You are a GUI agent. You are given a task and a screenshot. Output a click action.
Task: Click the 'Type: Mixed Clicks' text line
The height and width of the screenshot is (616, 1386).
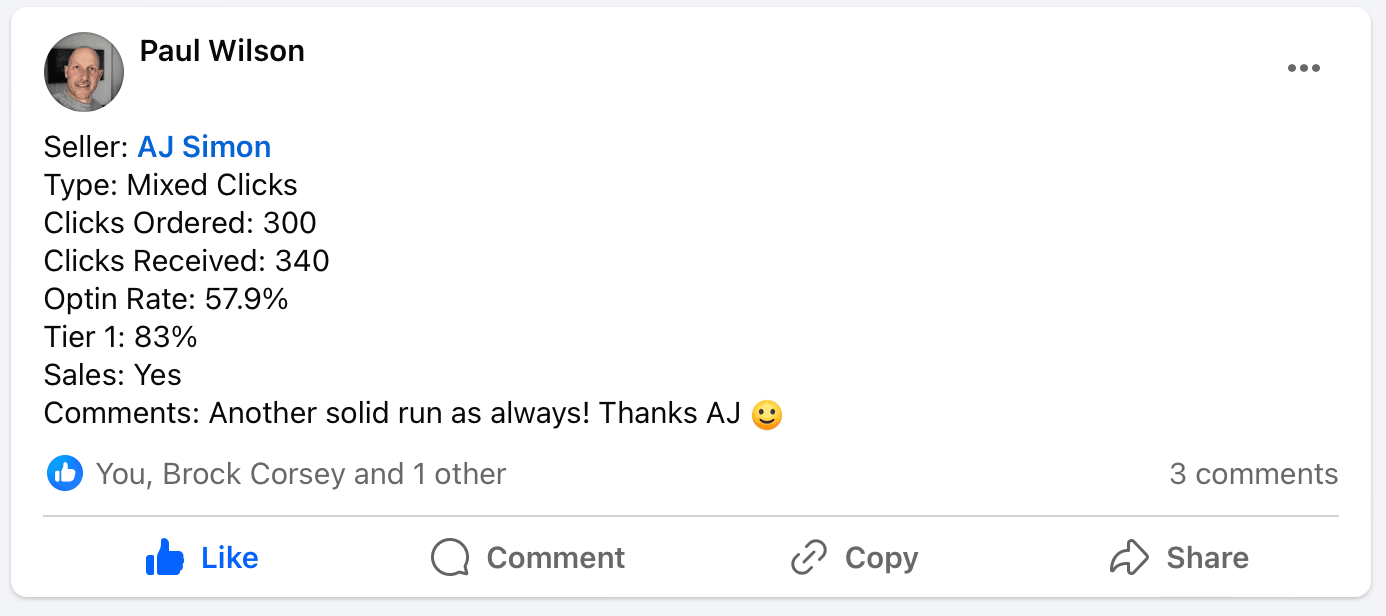pyautogui.click(x=171, y=185)
